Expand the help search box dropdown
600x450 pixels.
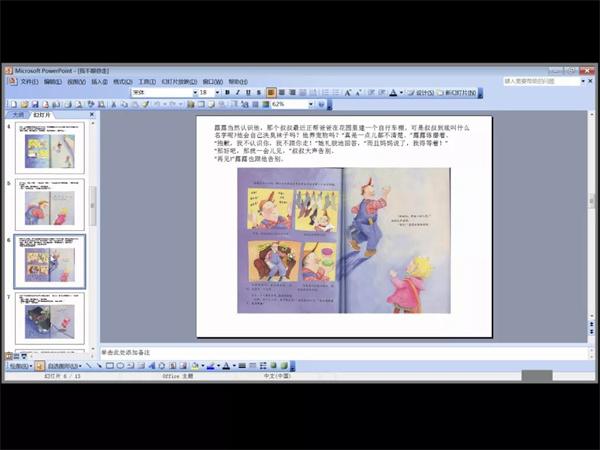click(x=583, y=81)
